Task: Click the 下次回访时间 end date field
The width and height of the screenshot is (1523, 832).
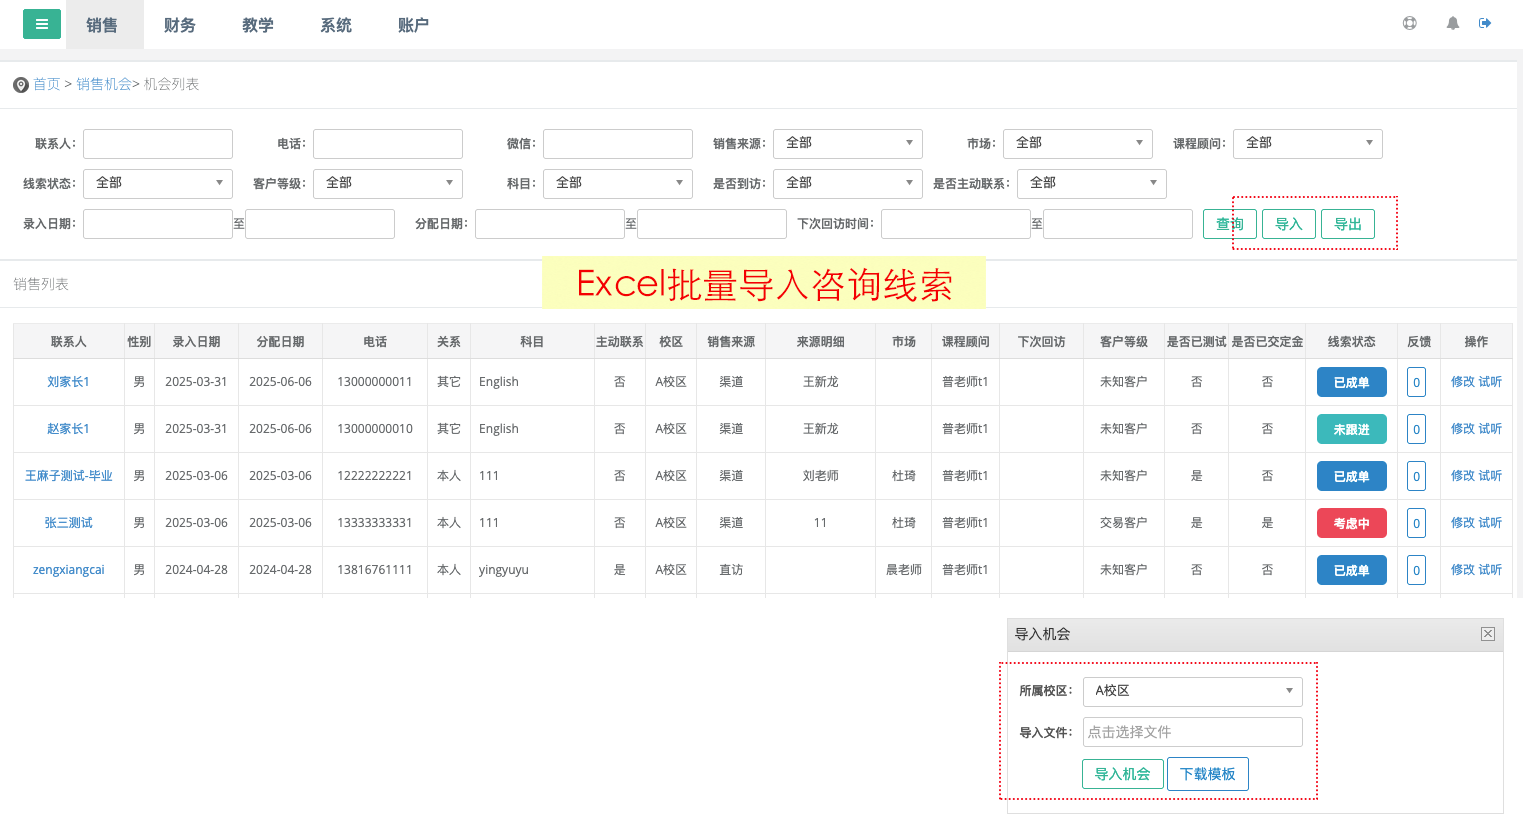Action: tap(1118, 224)
